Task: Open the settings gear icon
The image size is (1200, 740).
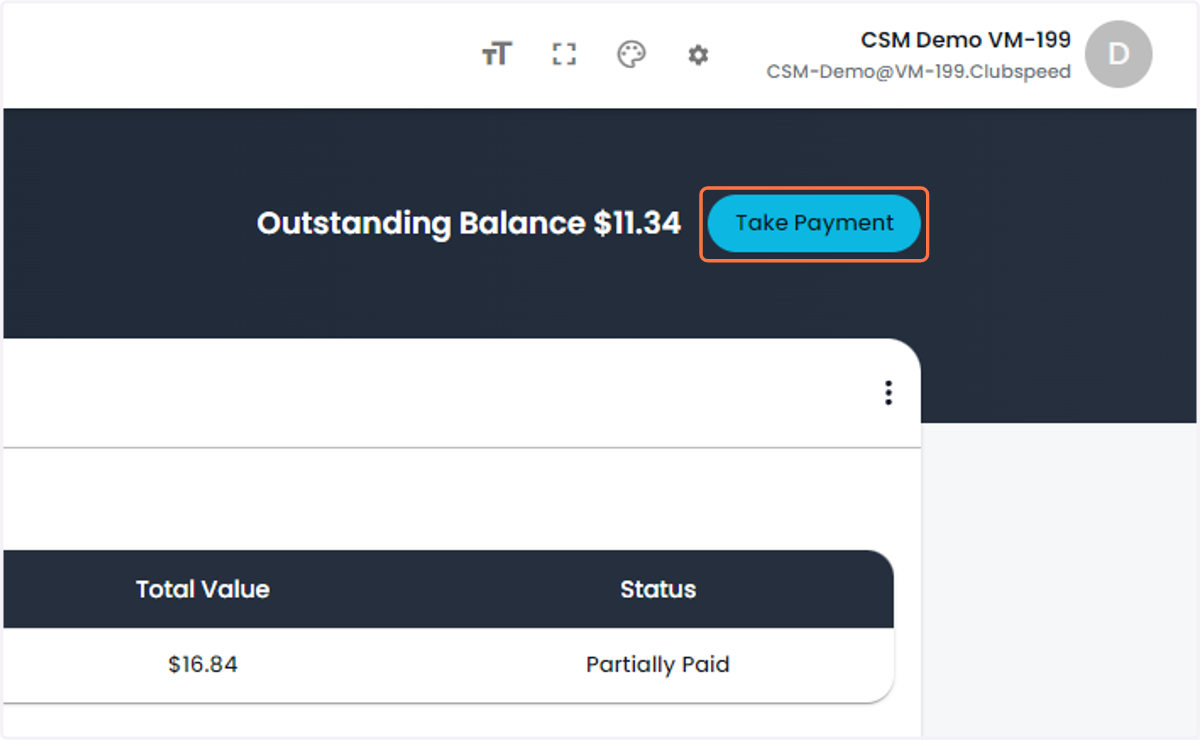Action: [698, 55]
